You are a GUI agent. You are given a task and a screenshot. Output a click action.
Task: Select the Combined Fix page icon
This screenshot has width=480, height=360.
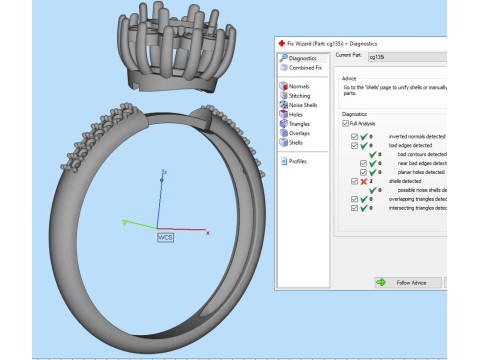pyautogui.click(x=284, y=68)
